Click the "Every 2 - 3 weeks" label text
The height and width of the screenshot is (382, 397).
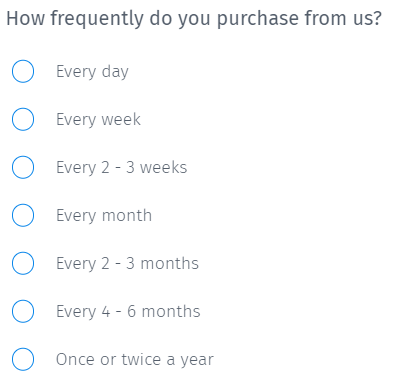click(x=122, y=167)
